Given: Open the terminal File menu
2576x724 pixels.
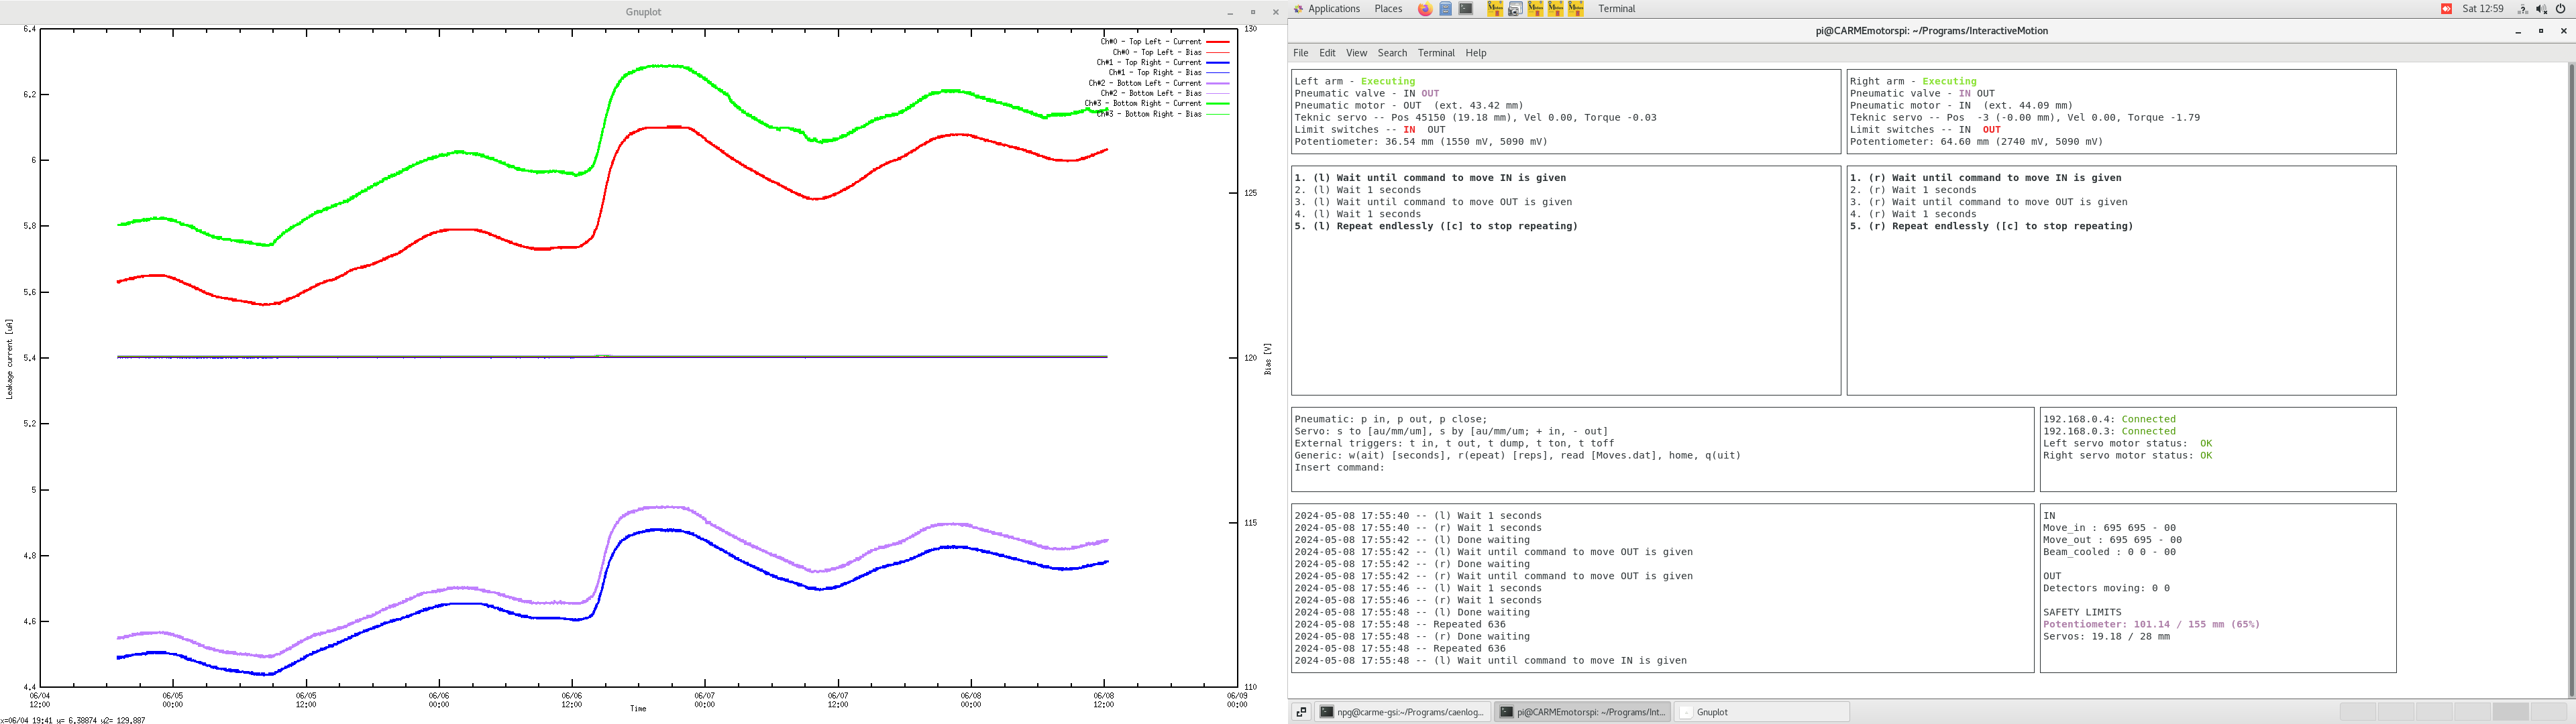Looking at the screenshot, I should point(1300,53).
